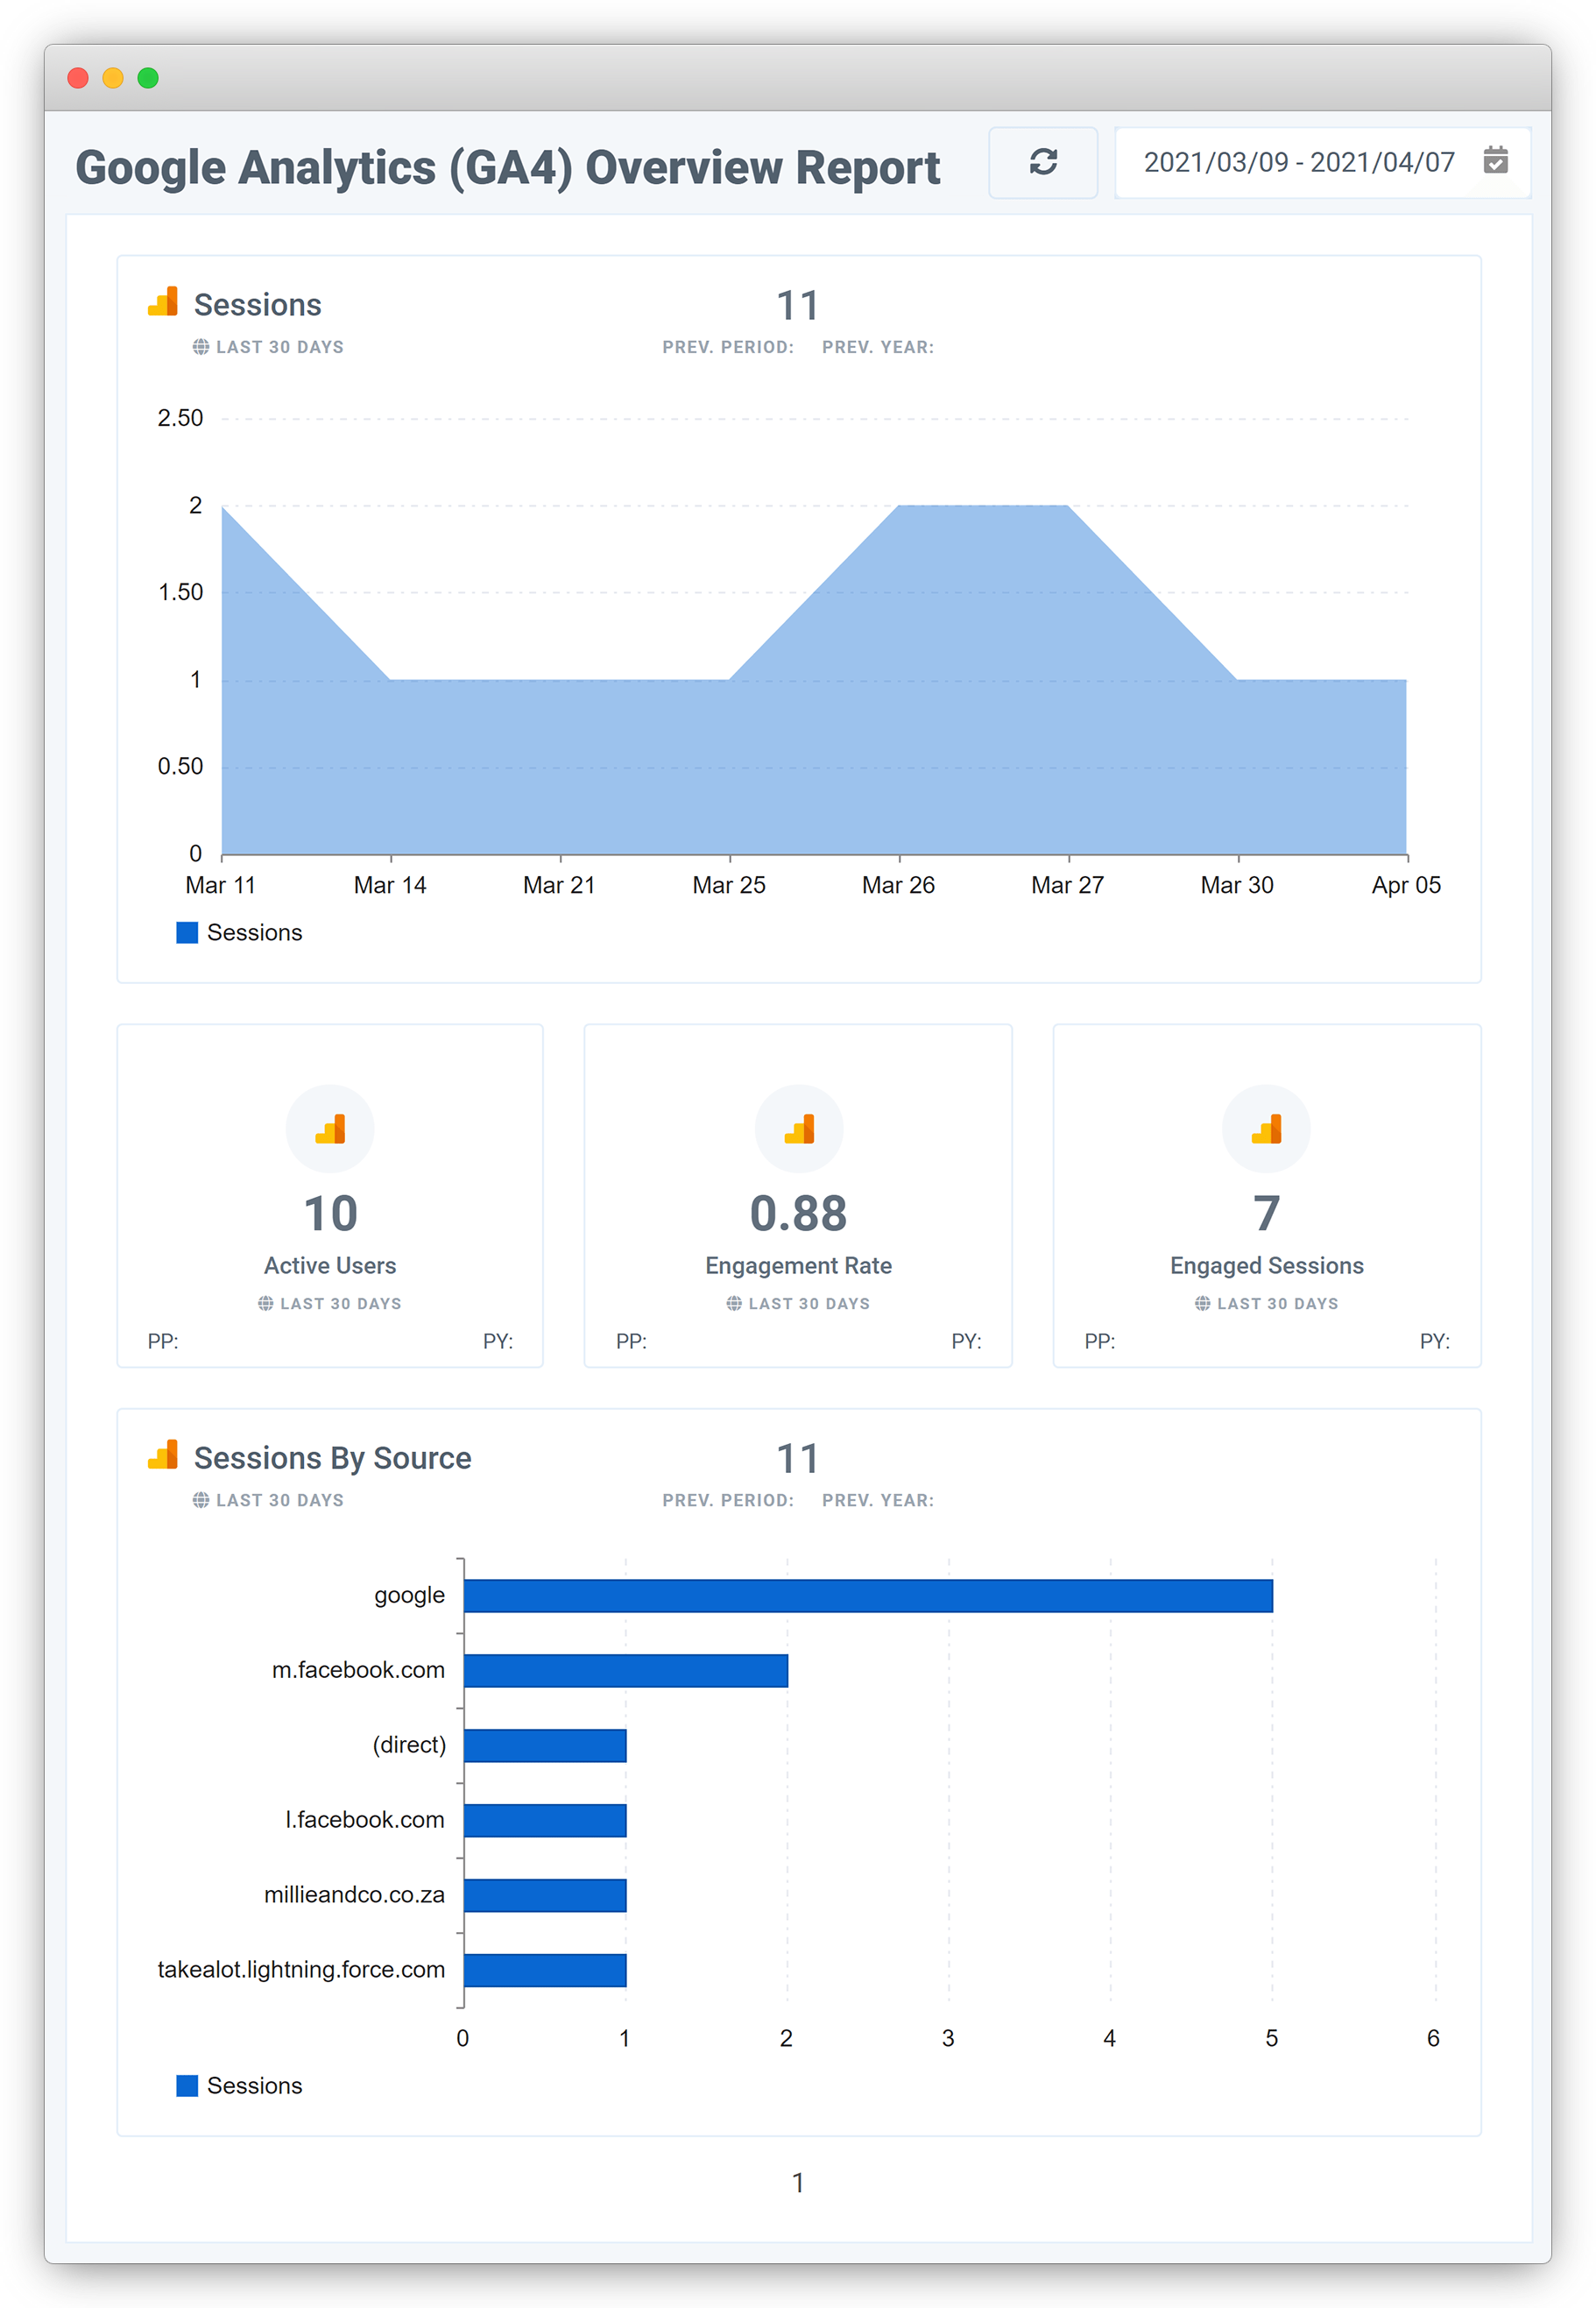Open the date range 2021/03/09 - 2021/04/07 selector
This screenshot has width=1596, height=2308.
(1298, 162)
